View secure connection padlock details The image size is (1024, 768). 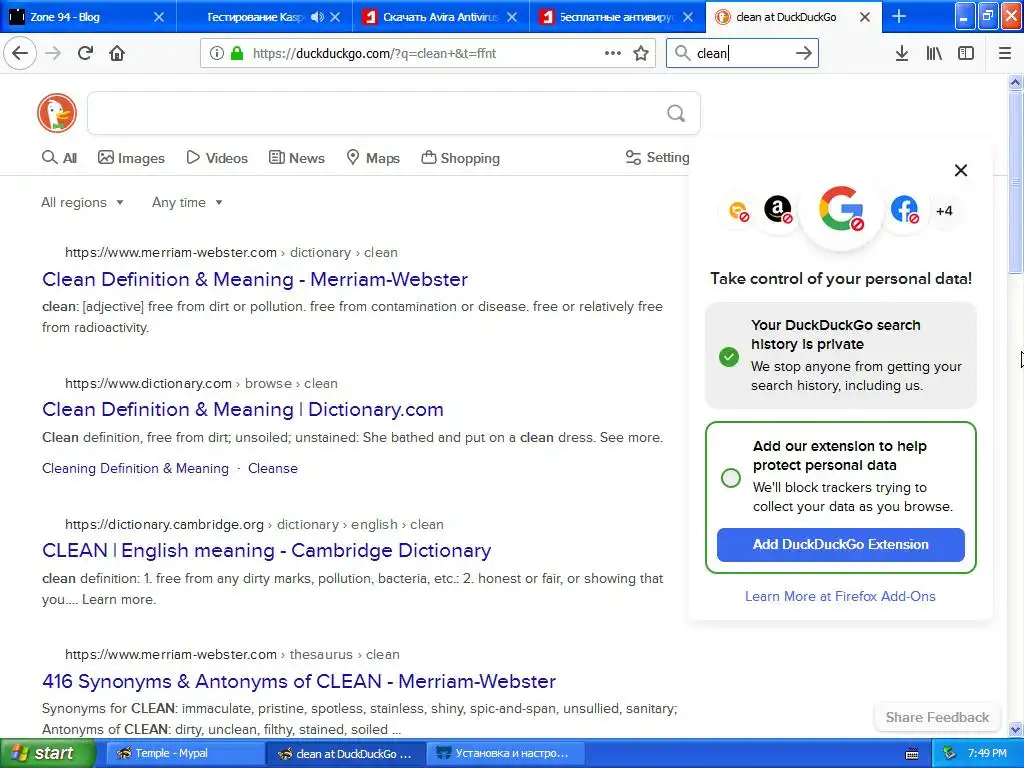click(x=236, y=53)
